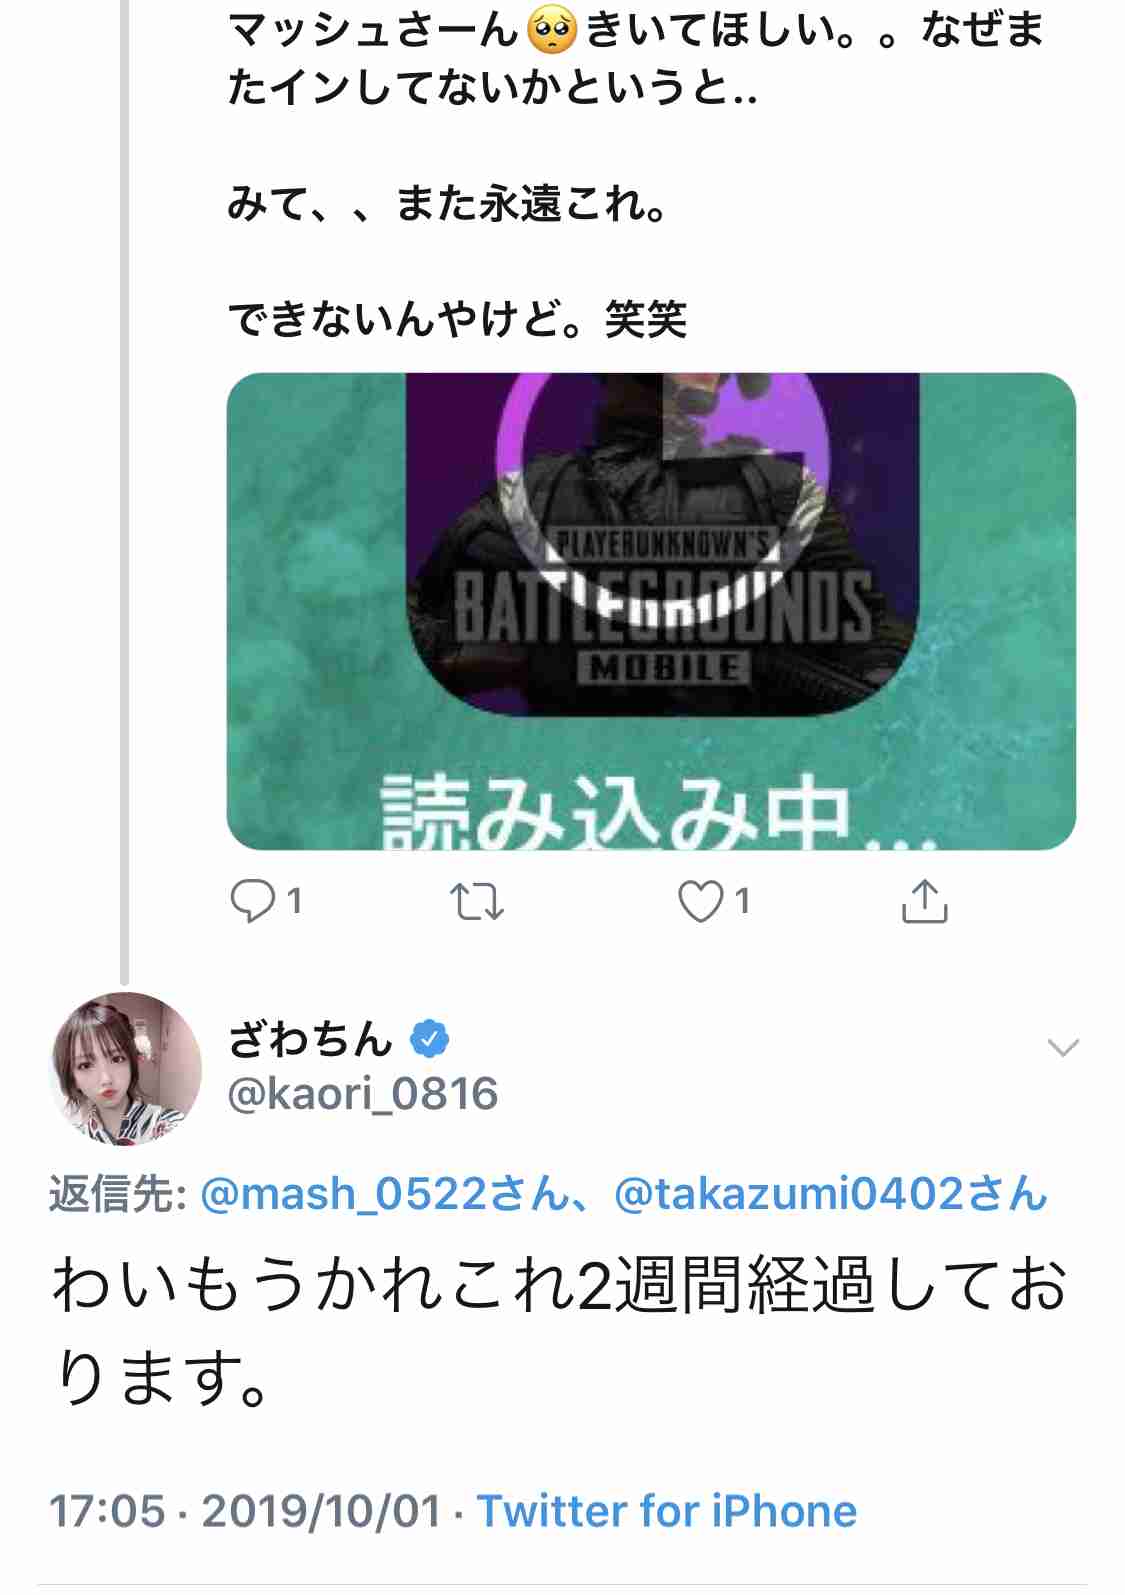Open the PUBG Mobile loading screen image

tap(651, 611)
